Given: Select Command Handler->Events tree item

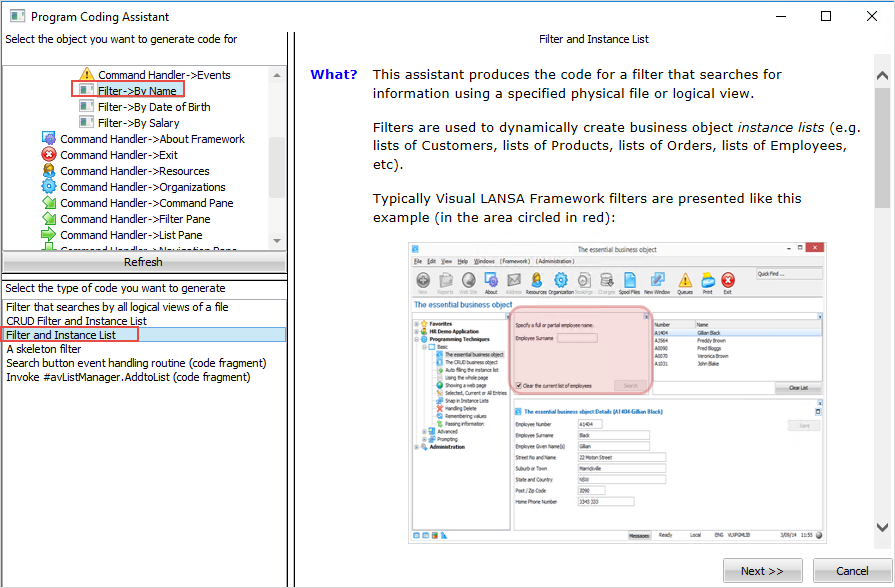Looking at the screenshot, I should point(164,75).
